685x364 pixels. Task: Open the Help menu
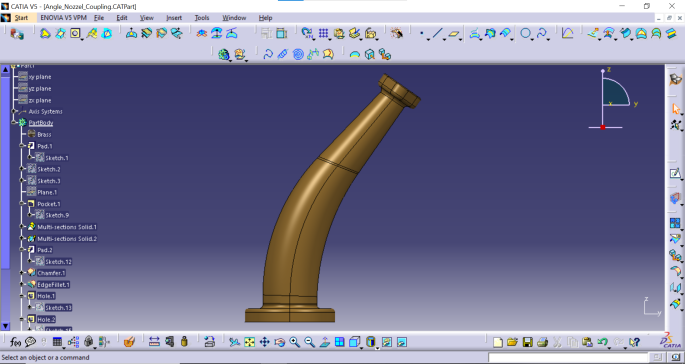click(265, 18)
